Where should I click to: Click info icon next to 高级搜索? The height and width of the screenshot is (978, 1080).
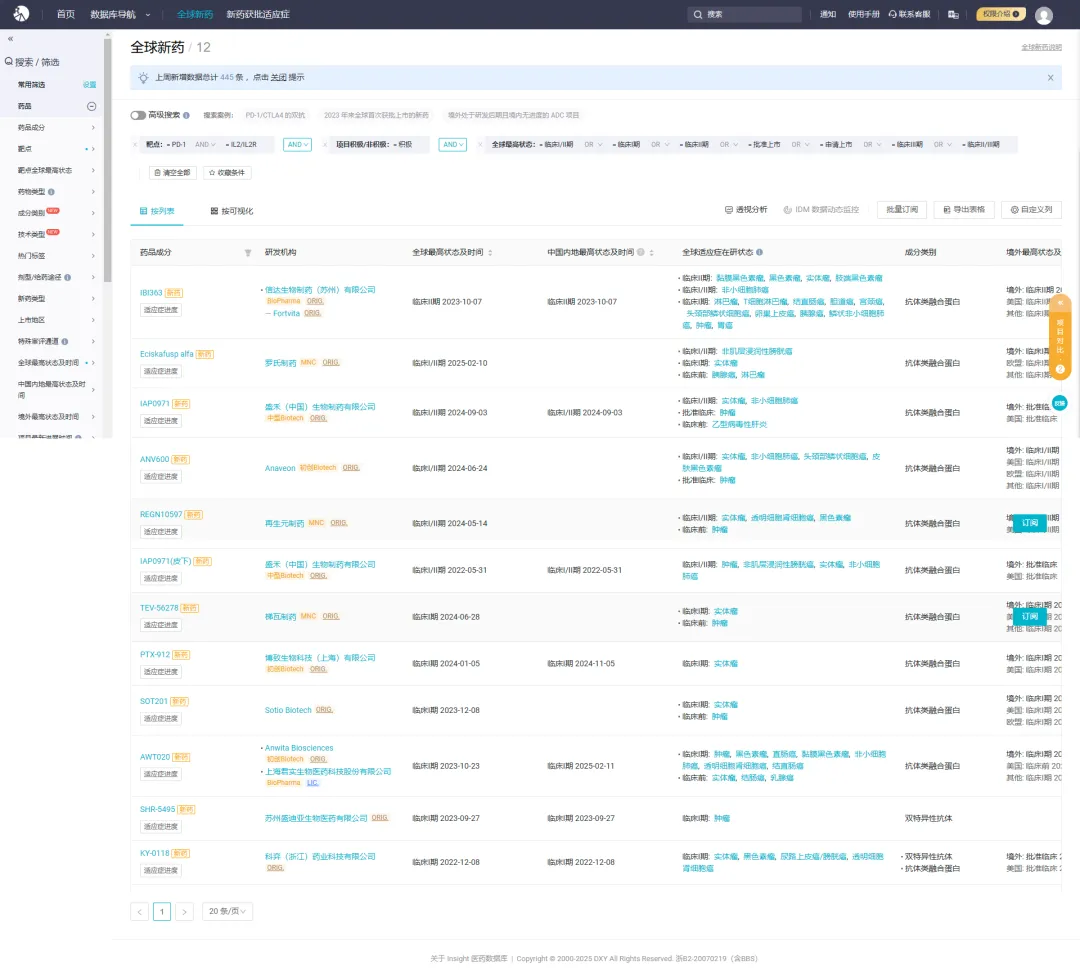coord(187,115)
